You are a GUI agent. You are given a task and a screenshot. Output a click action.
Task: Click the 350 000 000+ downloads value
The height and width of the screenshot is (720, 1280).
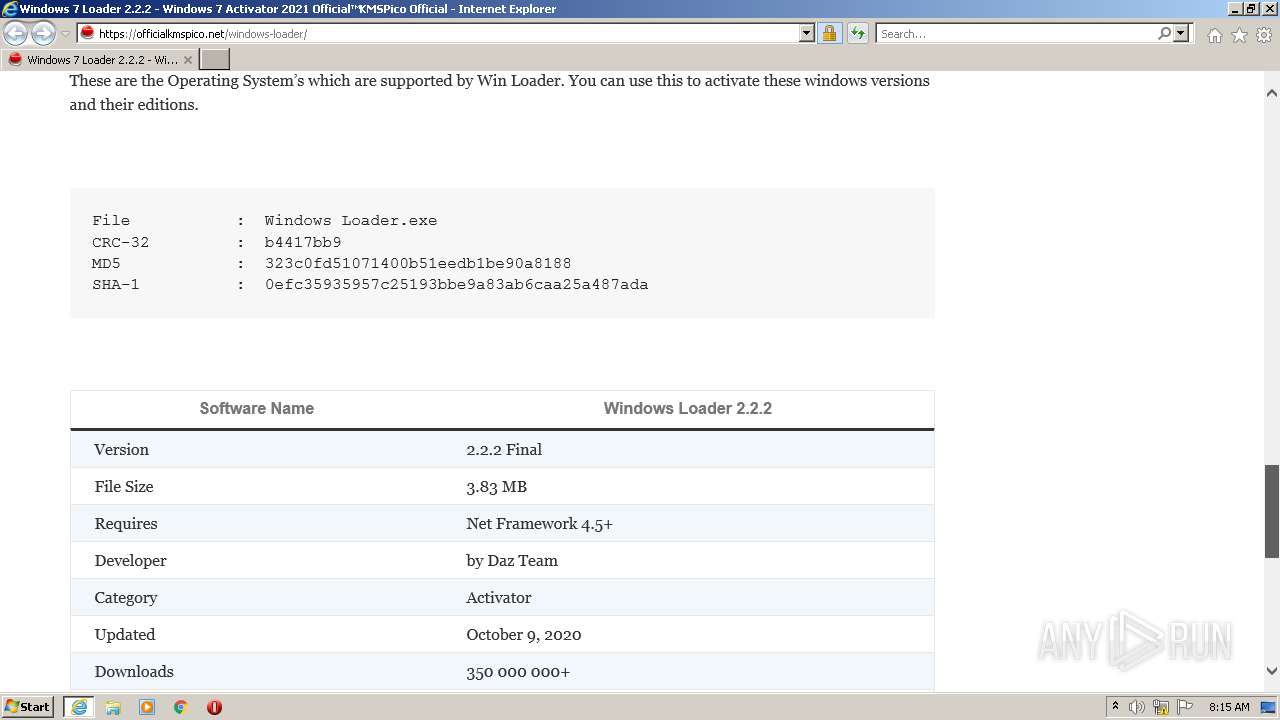click(x=518, y=671)
